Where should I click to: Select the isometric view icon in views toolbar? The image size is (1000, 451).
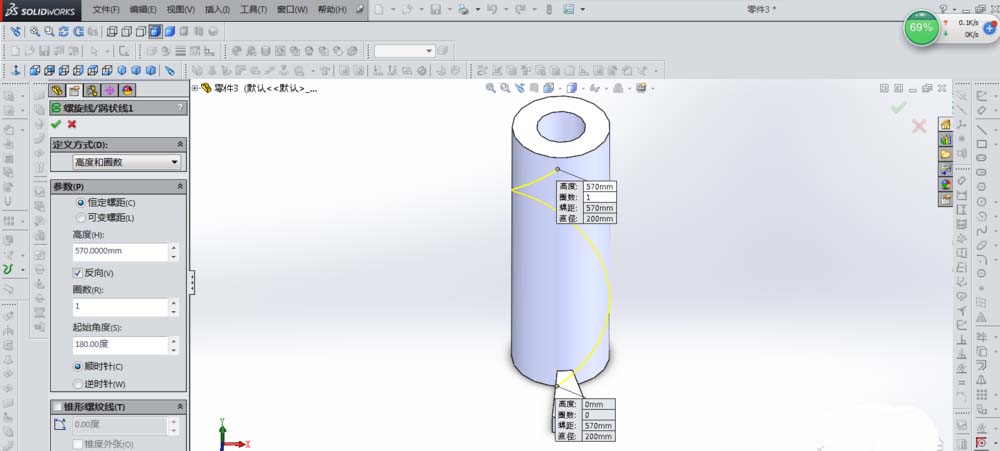122,70
